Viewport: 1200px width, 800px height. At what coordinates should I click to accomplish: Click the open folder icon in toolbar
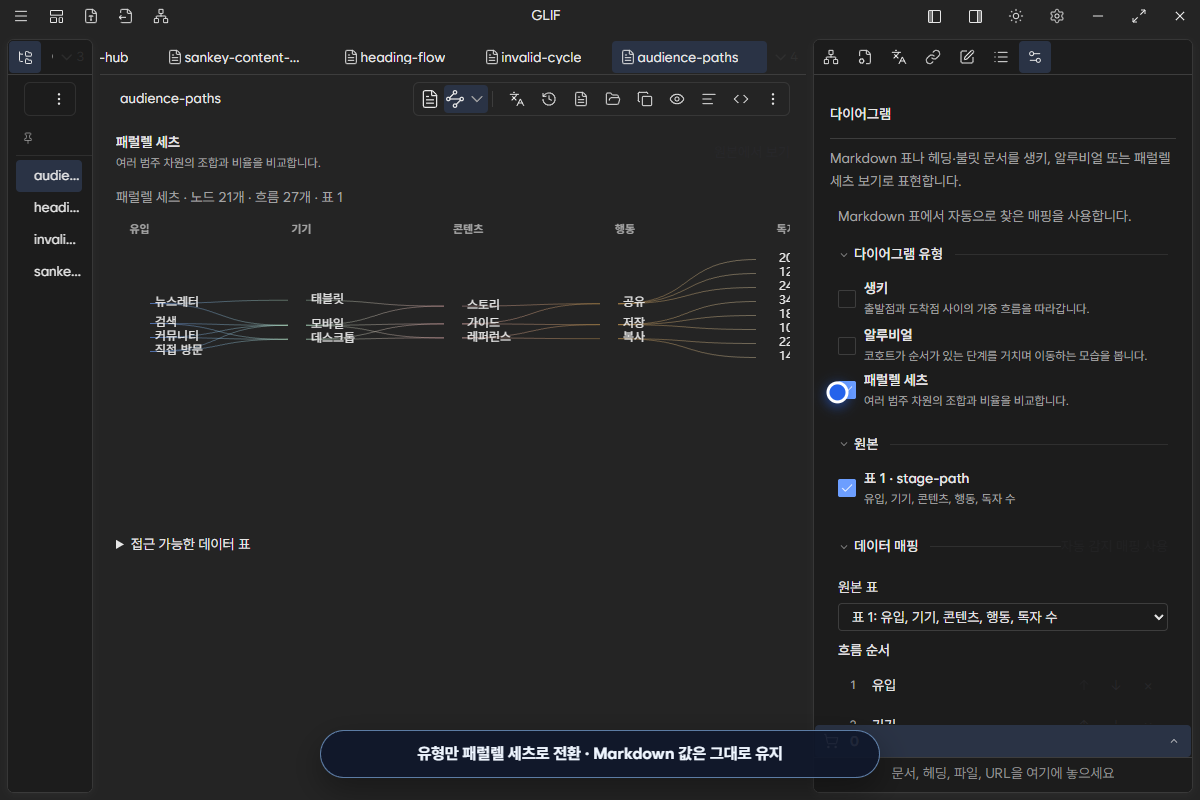[x=613, y=99]
